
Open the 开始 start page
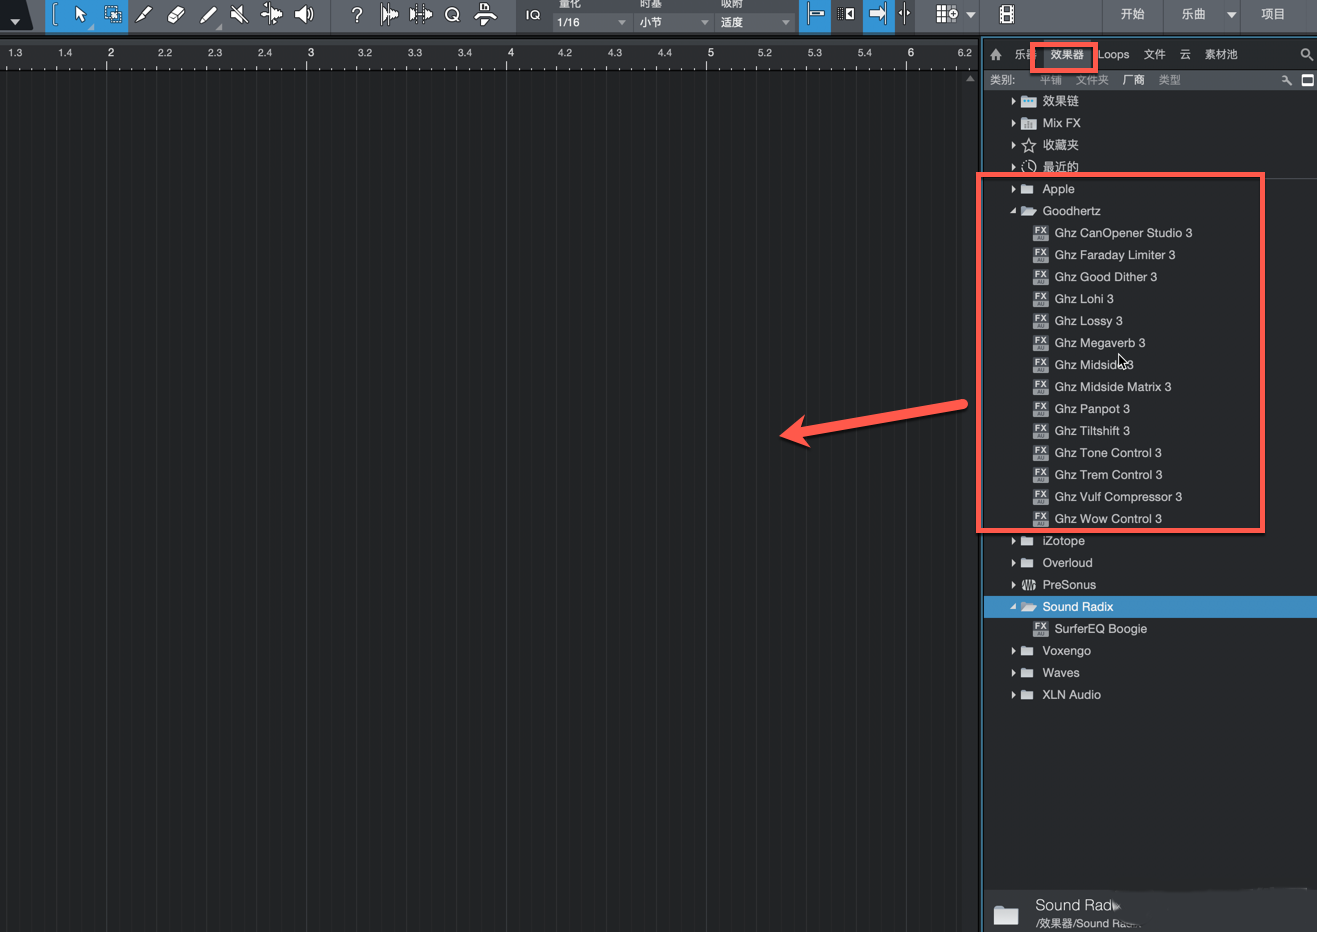coord(1133,15)
